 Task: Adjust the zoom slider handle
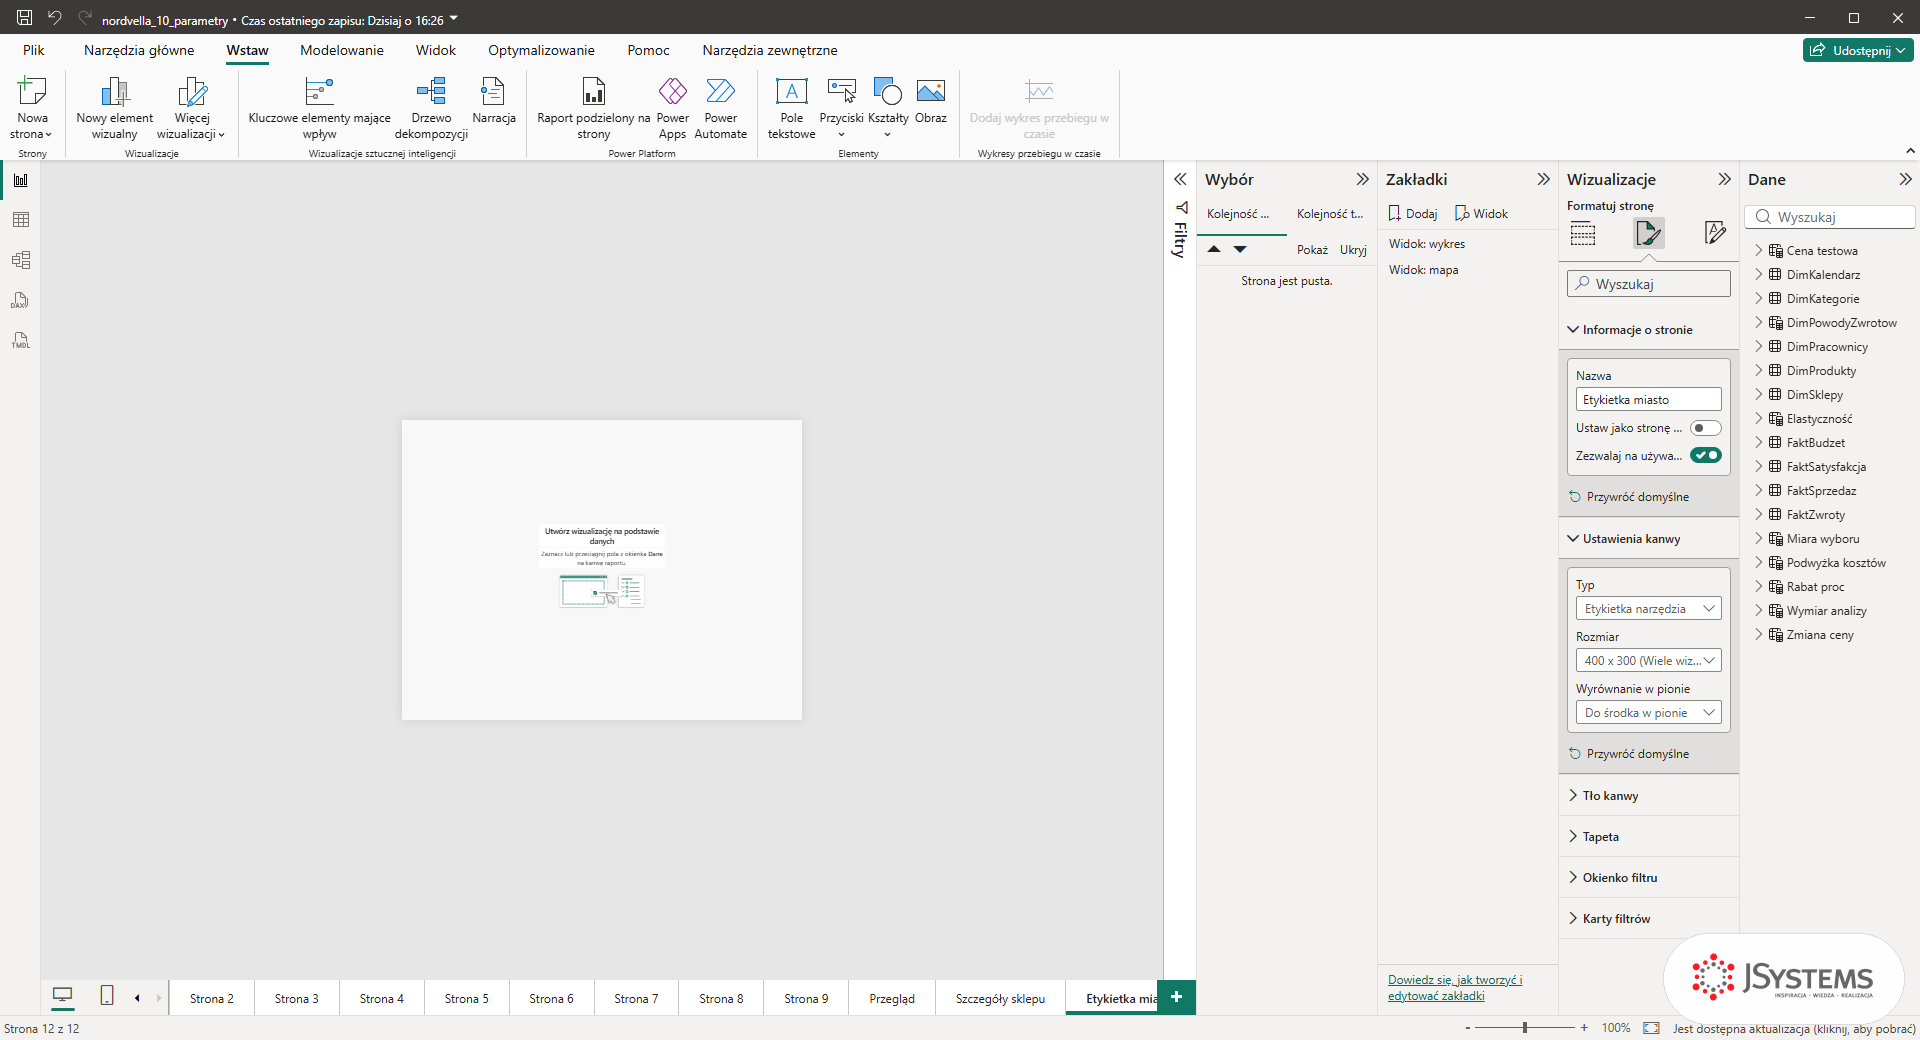point(1525,1028)
